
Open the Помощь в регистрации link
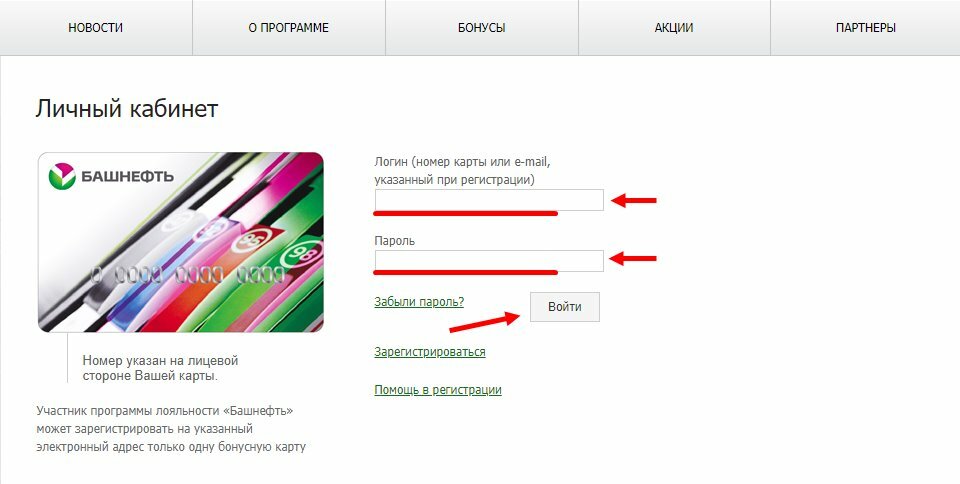click(438, 390)
